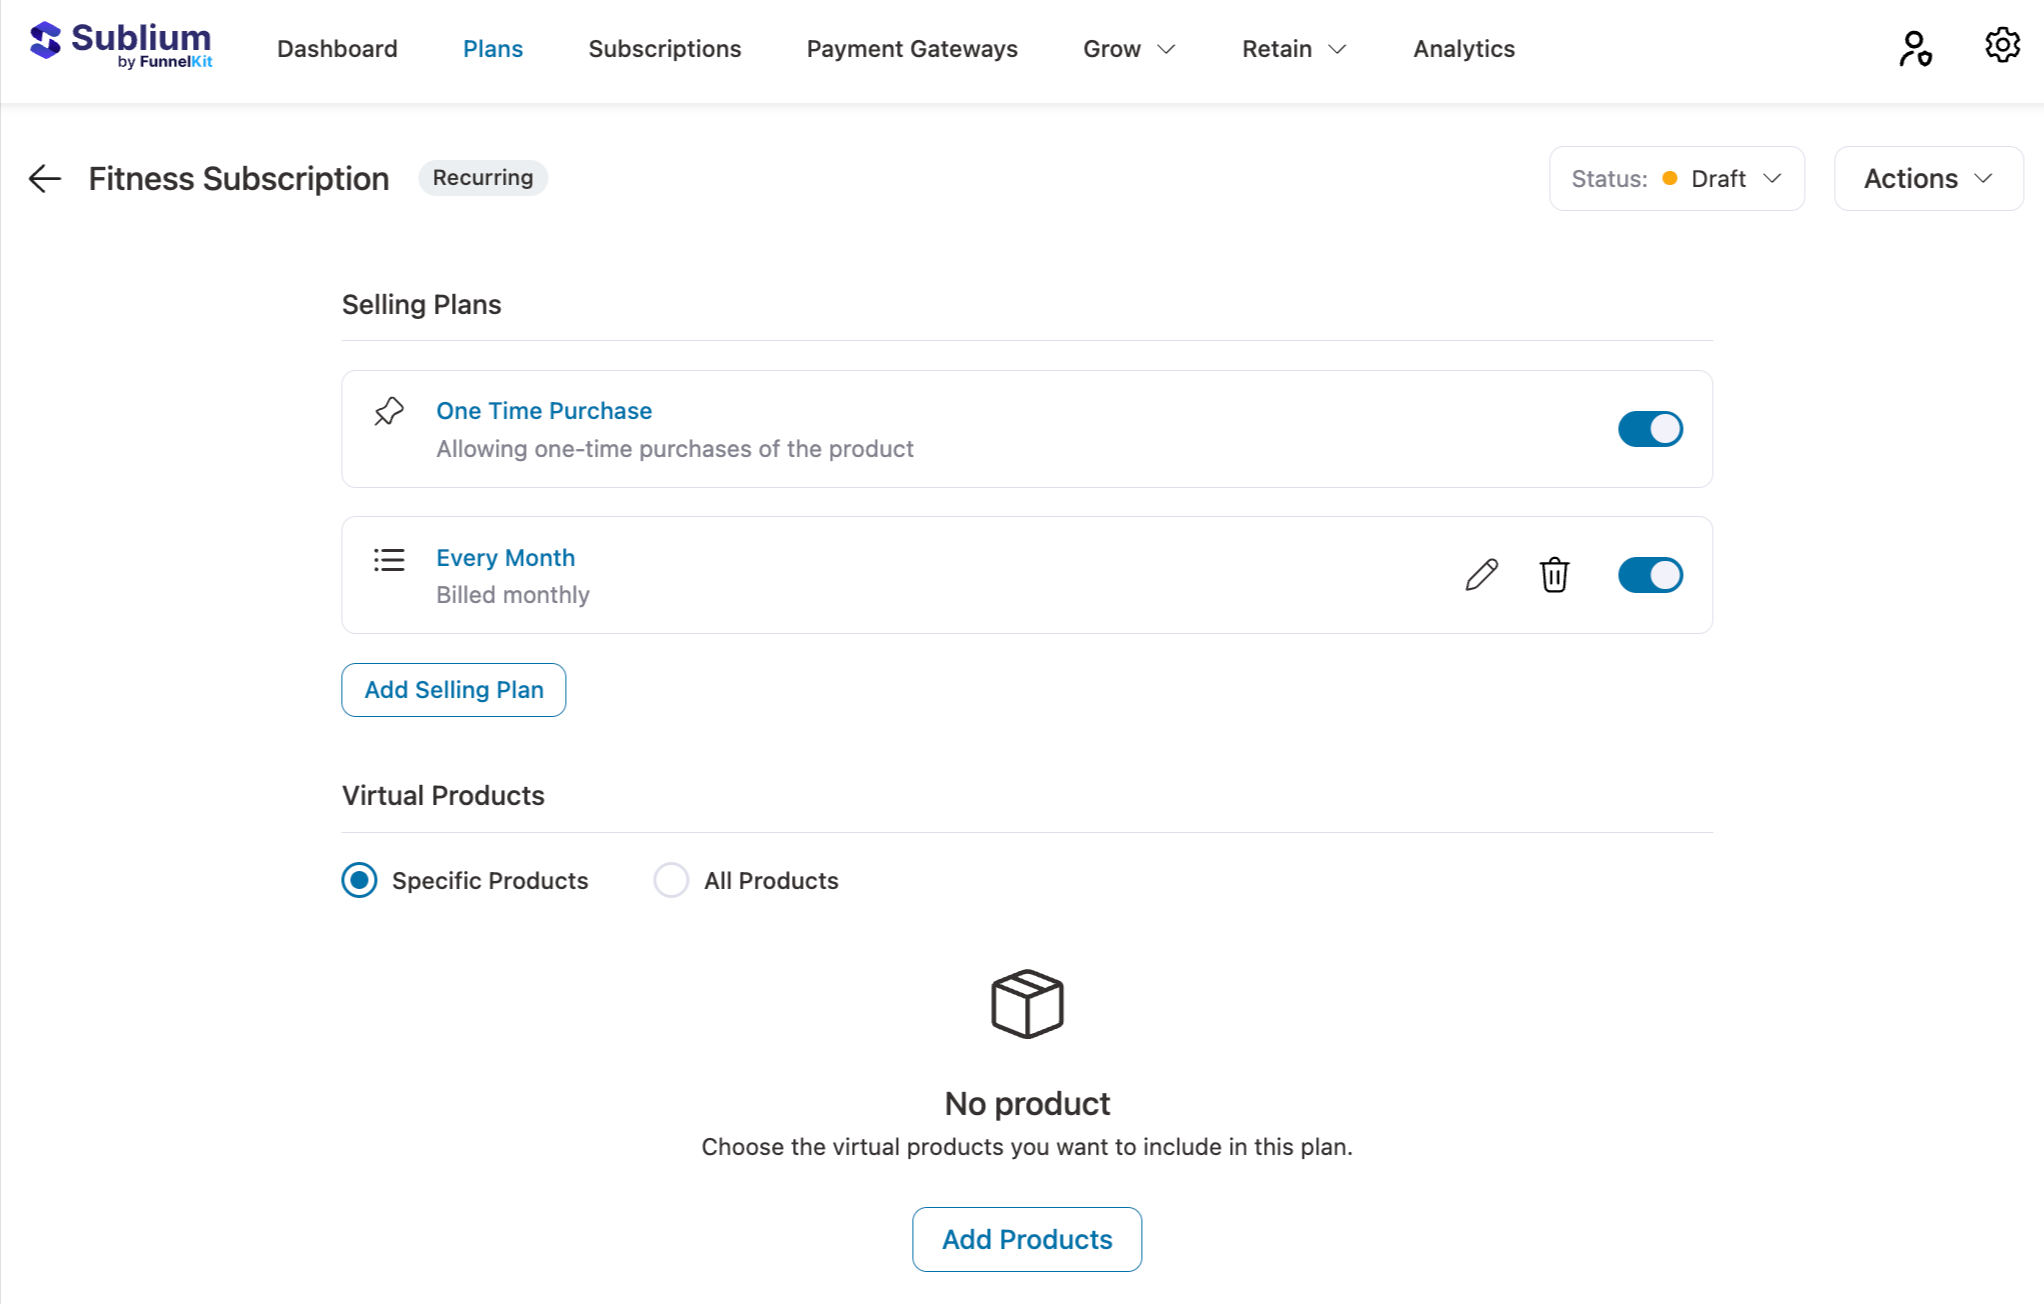
Task: Navigate to the Subscriptions tab
Action: pos(664,48)
